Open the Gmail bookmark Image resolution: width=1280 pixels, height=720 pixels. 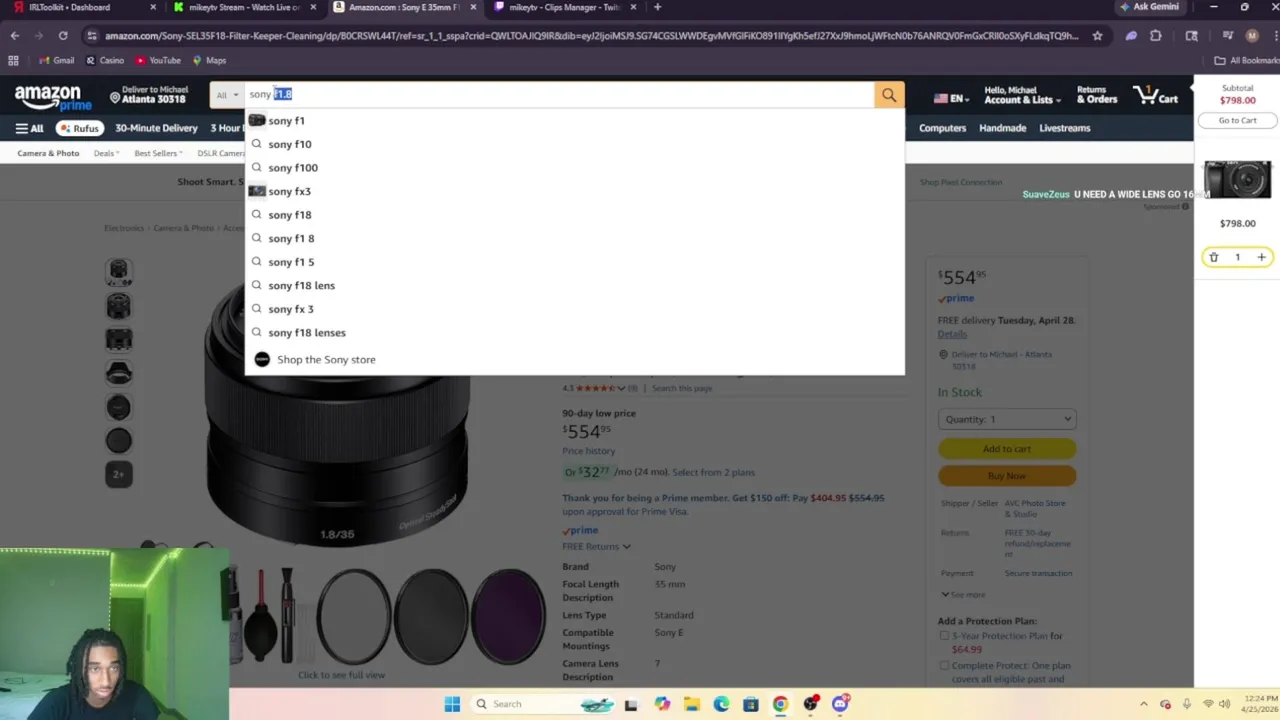[x=57, y=60]
